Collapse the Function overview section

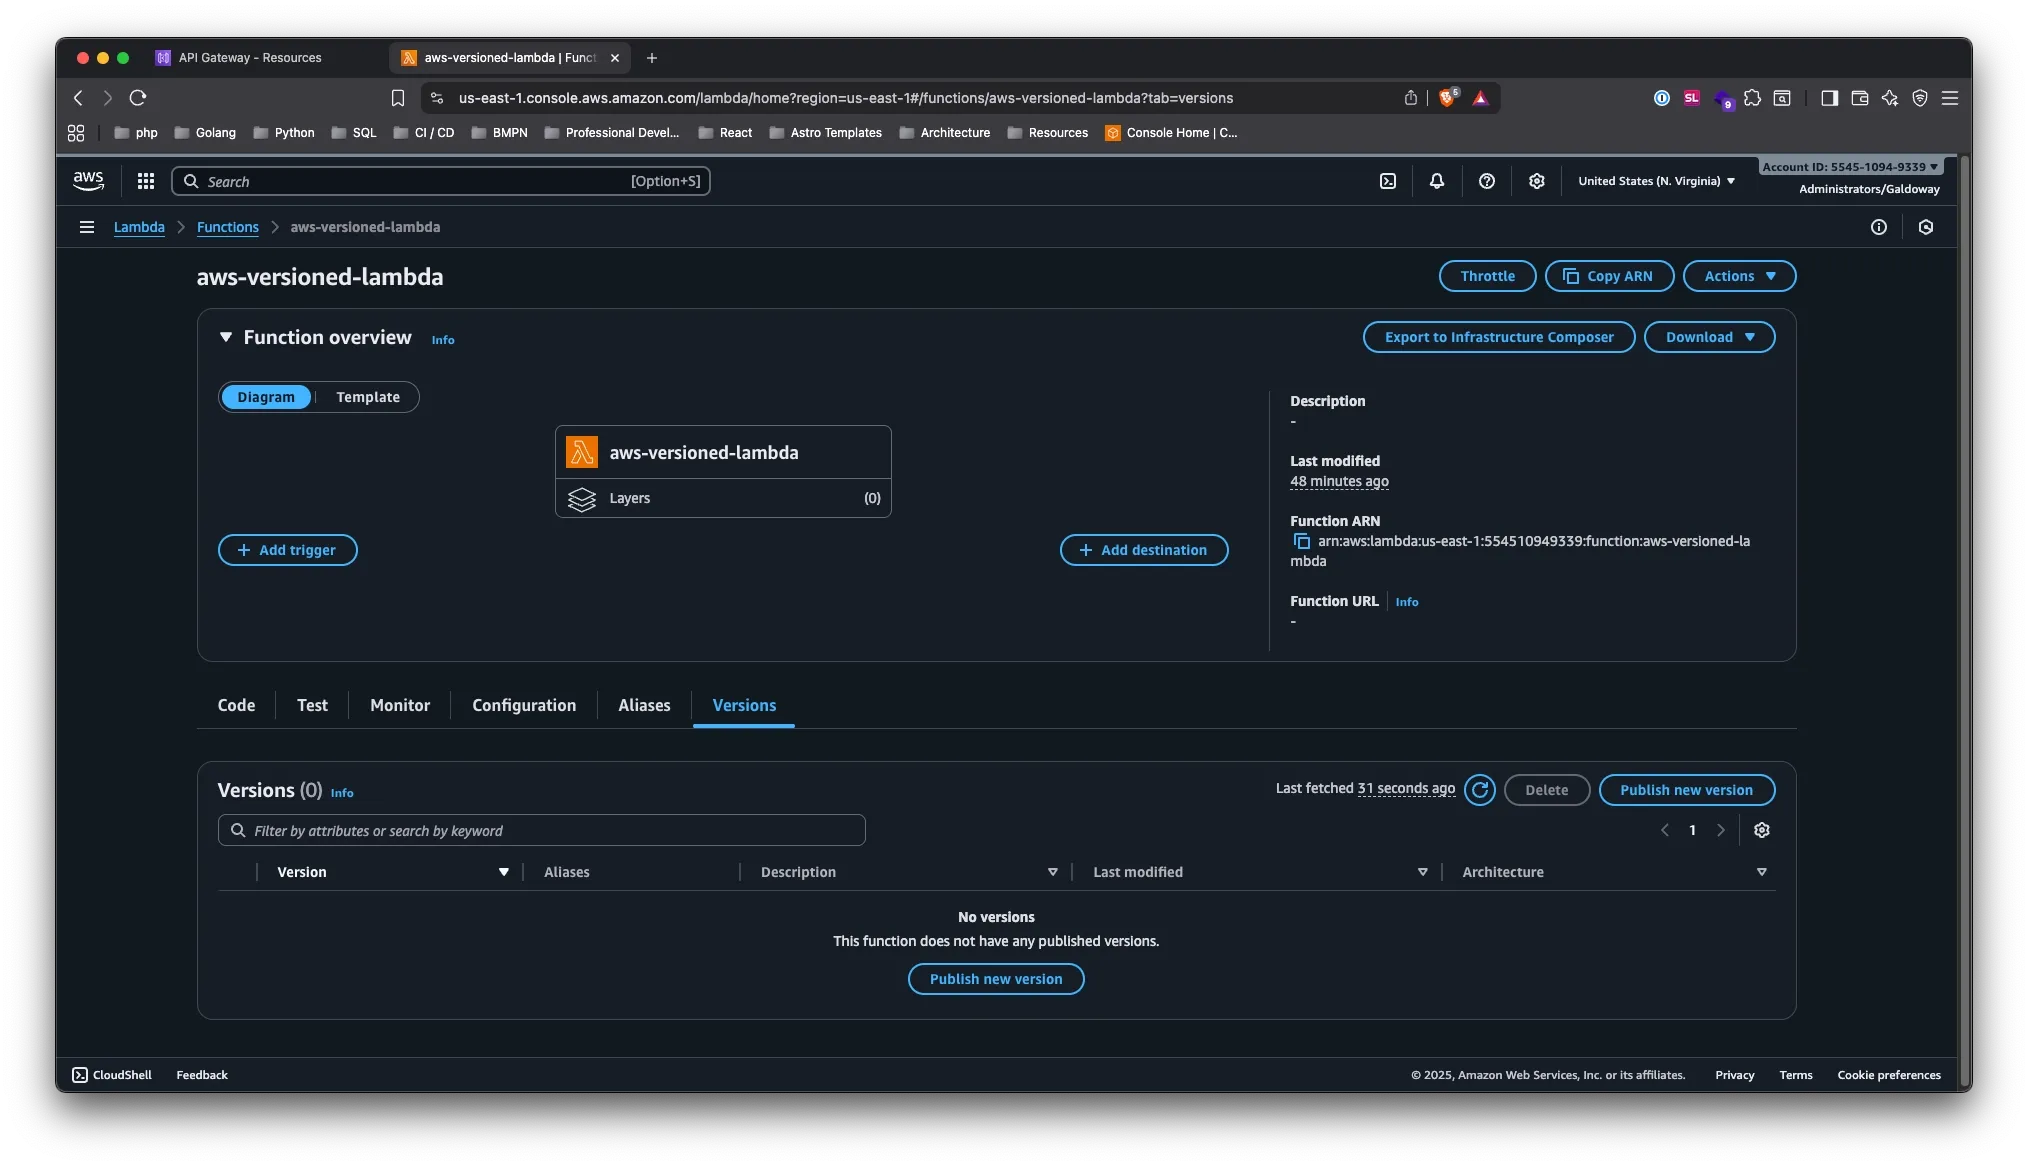point(226,337)
